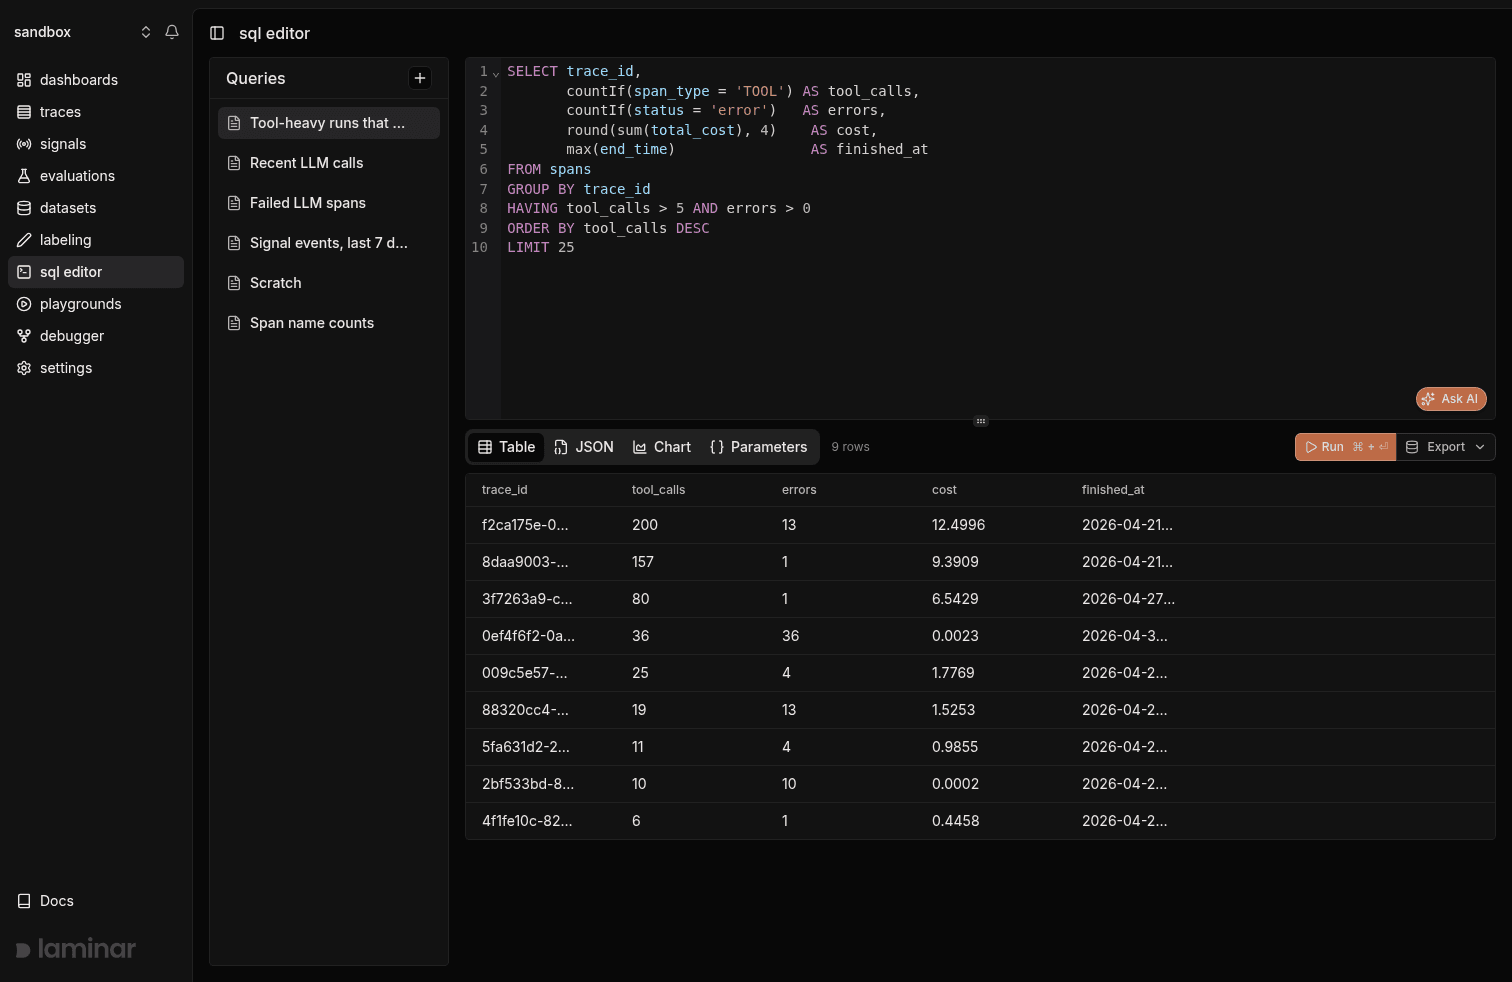Click the 9 rows count label
Image resolution: width=1512 pixels, height=982 pixels.
pos(850,447)
